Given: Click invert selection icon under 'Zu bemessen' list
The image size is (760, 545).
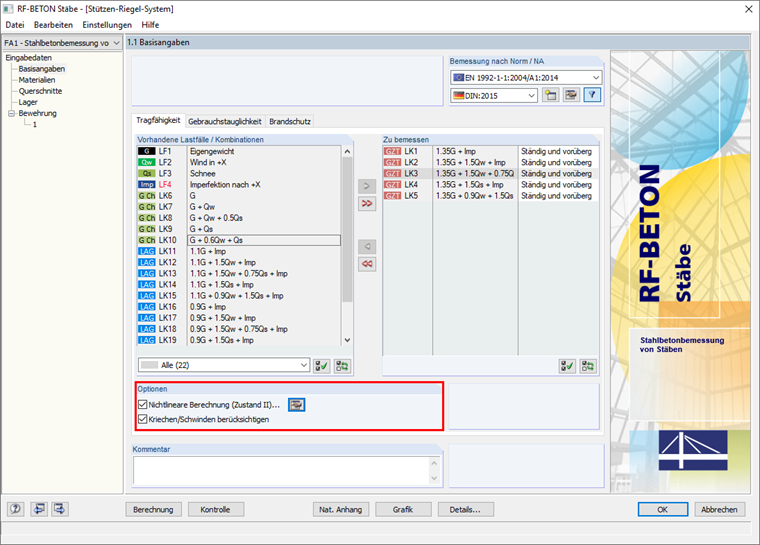Looking at the screenshot, I should point(588,366).
